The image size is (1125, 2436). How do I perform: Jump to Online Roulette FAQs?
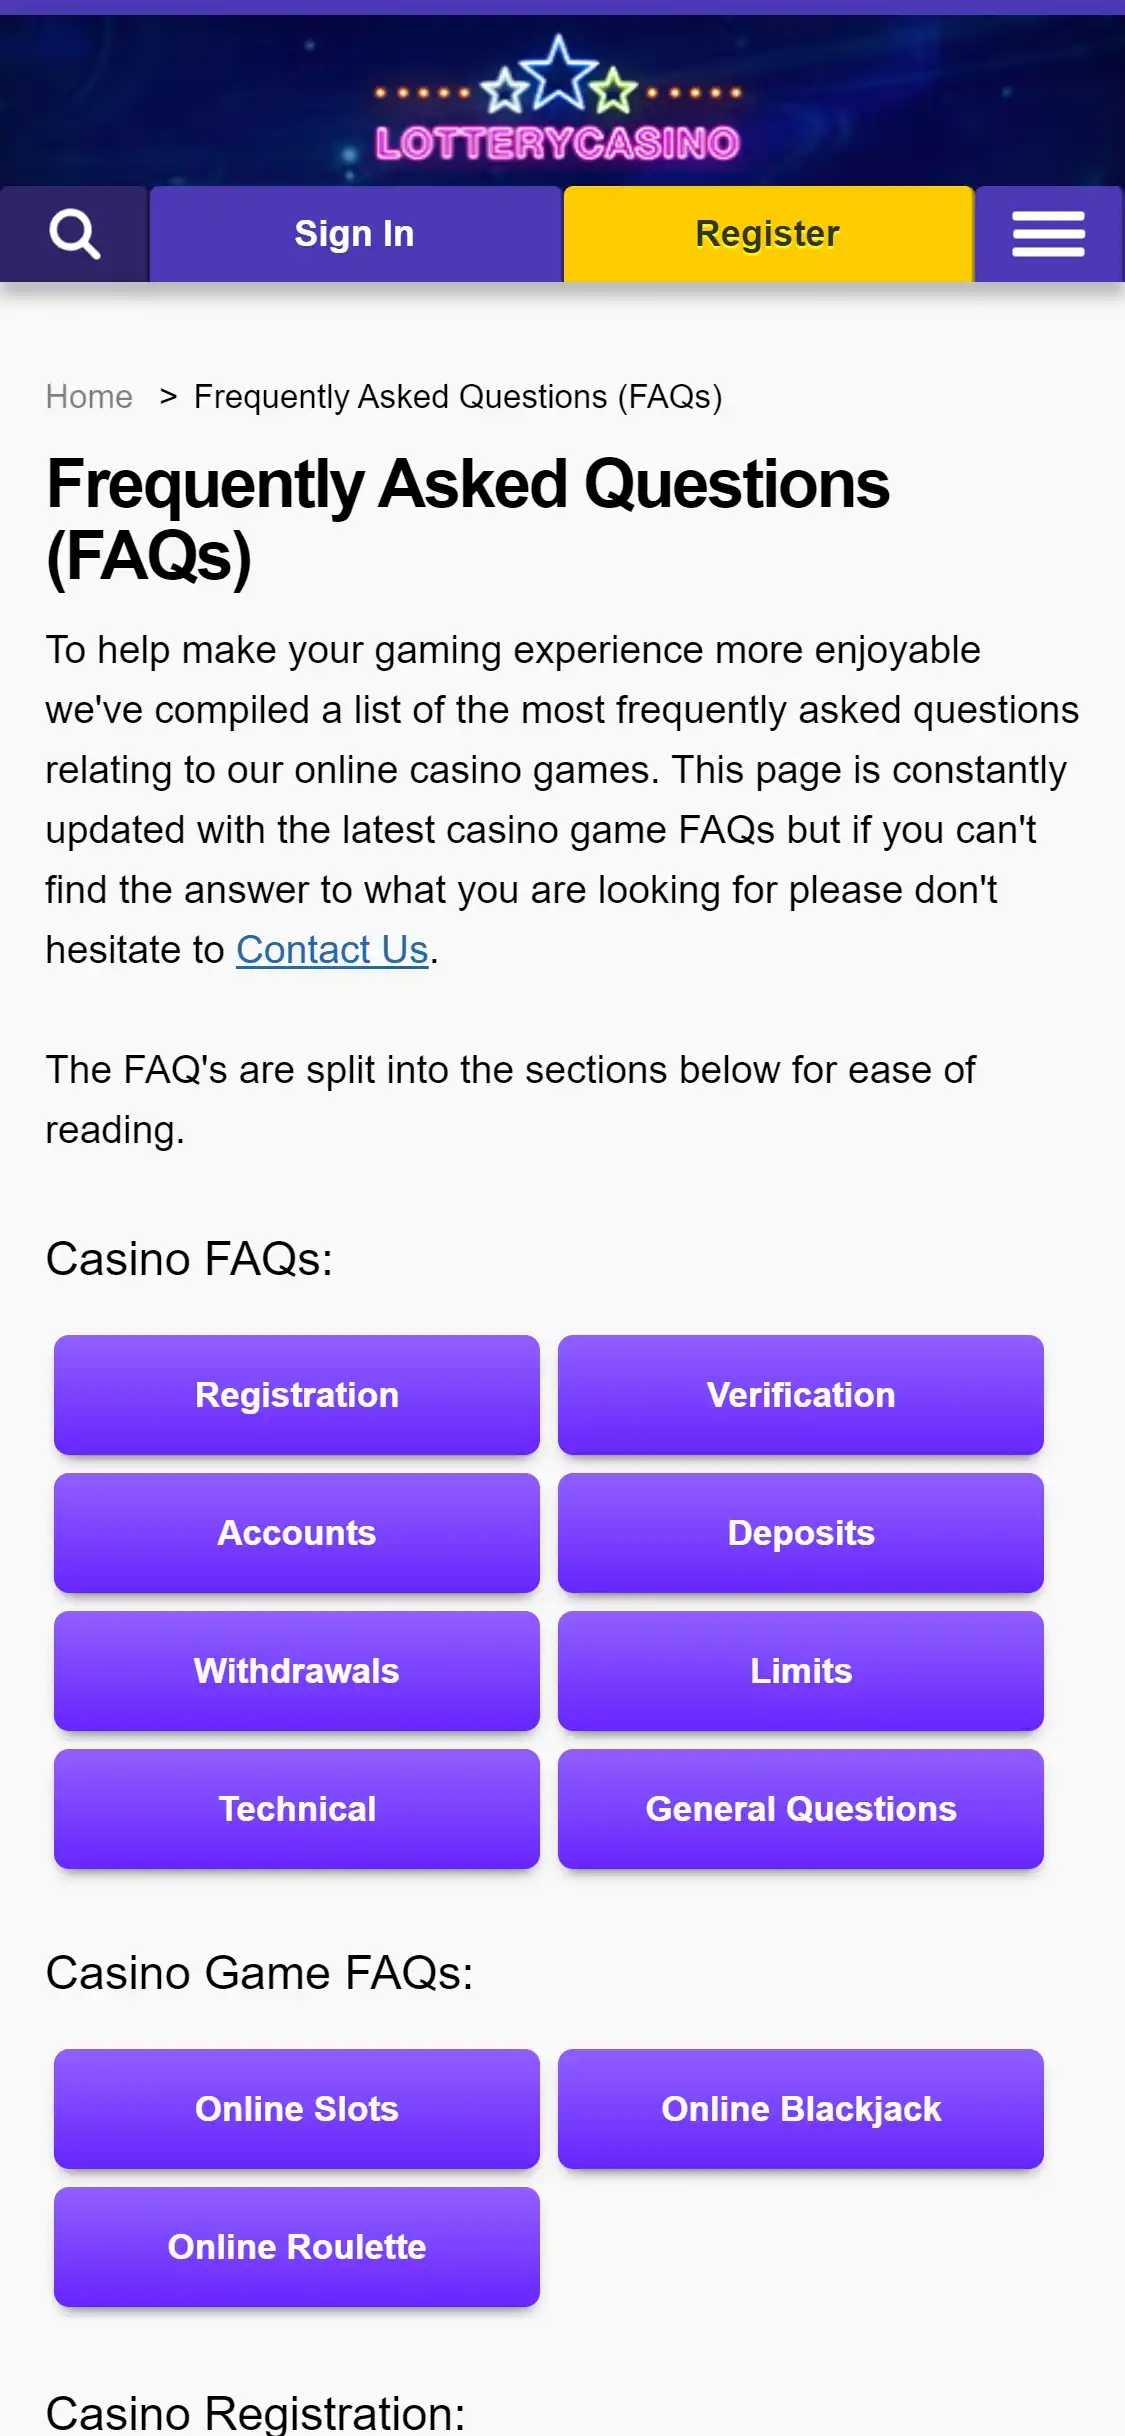pyautogui.click(x=297, y=2247)
